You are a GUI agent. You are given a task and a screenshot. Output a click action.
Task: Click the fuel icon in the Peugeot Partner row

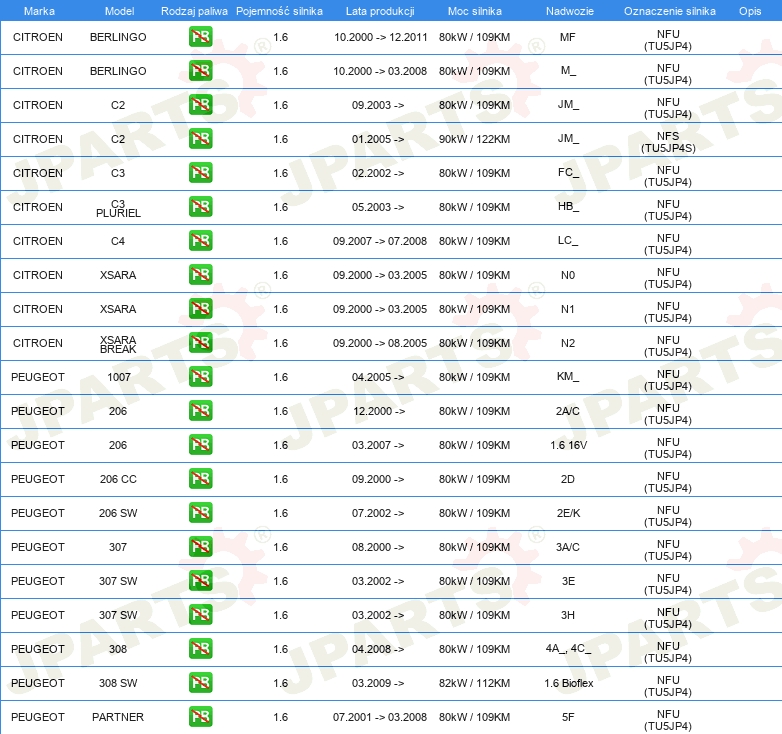tap(200, 717)
